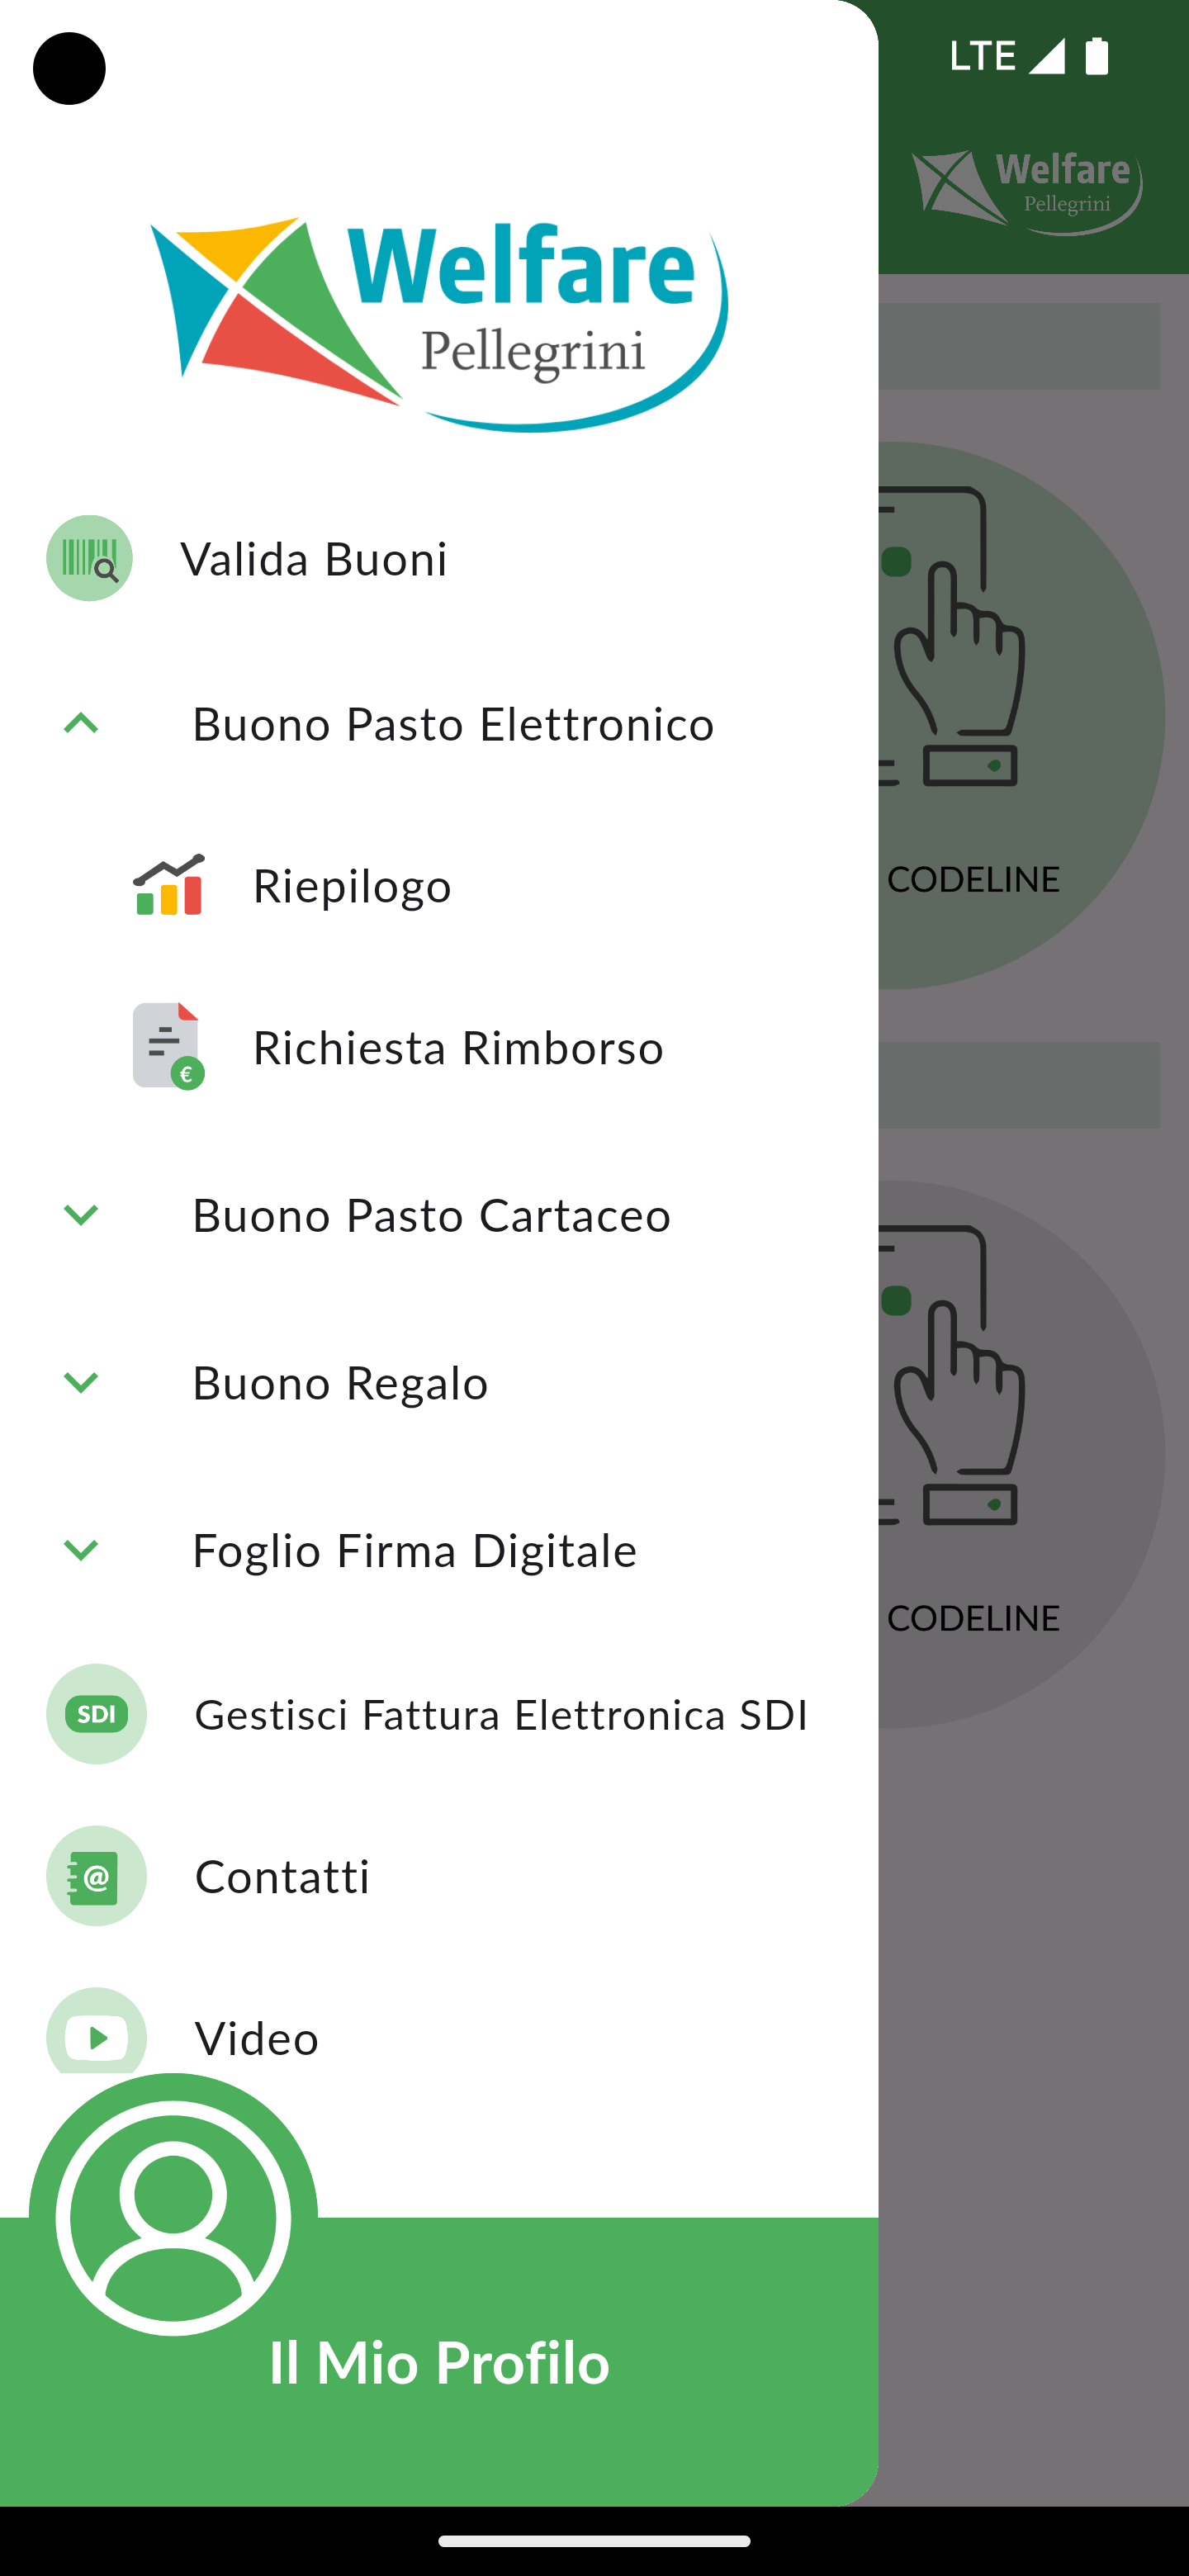This screenshot has width=1189, height=2576.
Task: Open the Riepilogo chart icon
Action: click(x=168, y=884)
